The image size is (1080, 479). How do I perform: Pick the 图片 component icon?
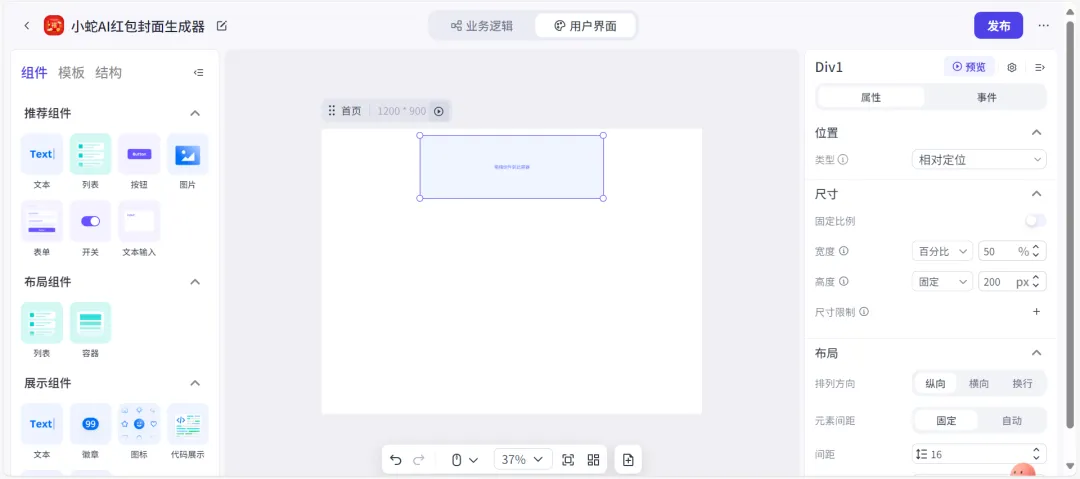187,154
